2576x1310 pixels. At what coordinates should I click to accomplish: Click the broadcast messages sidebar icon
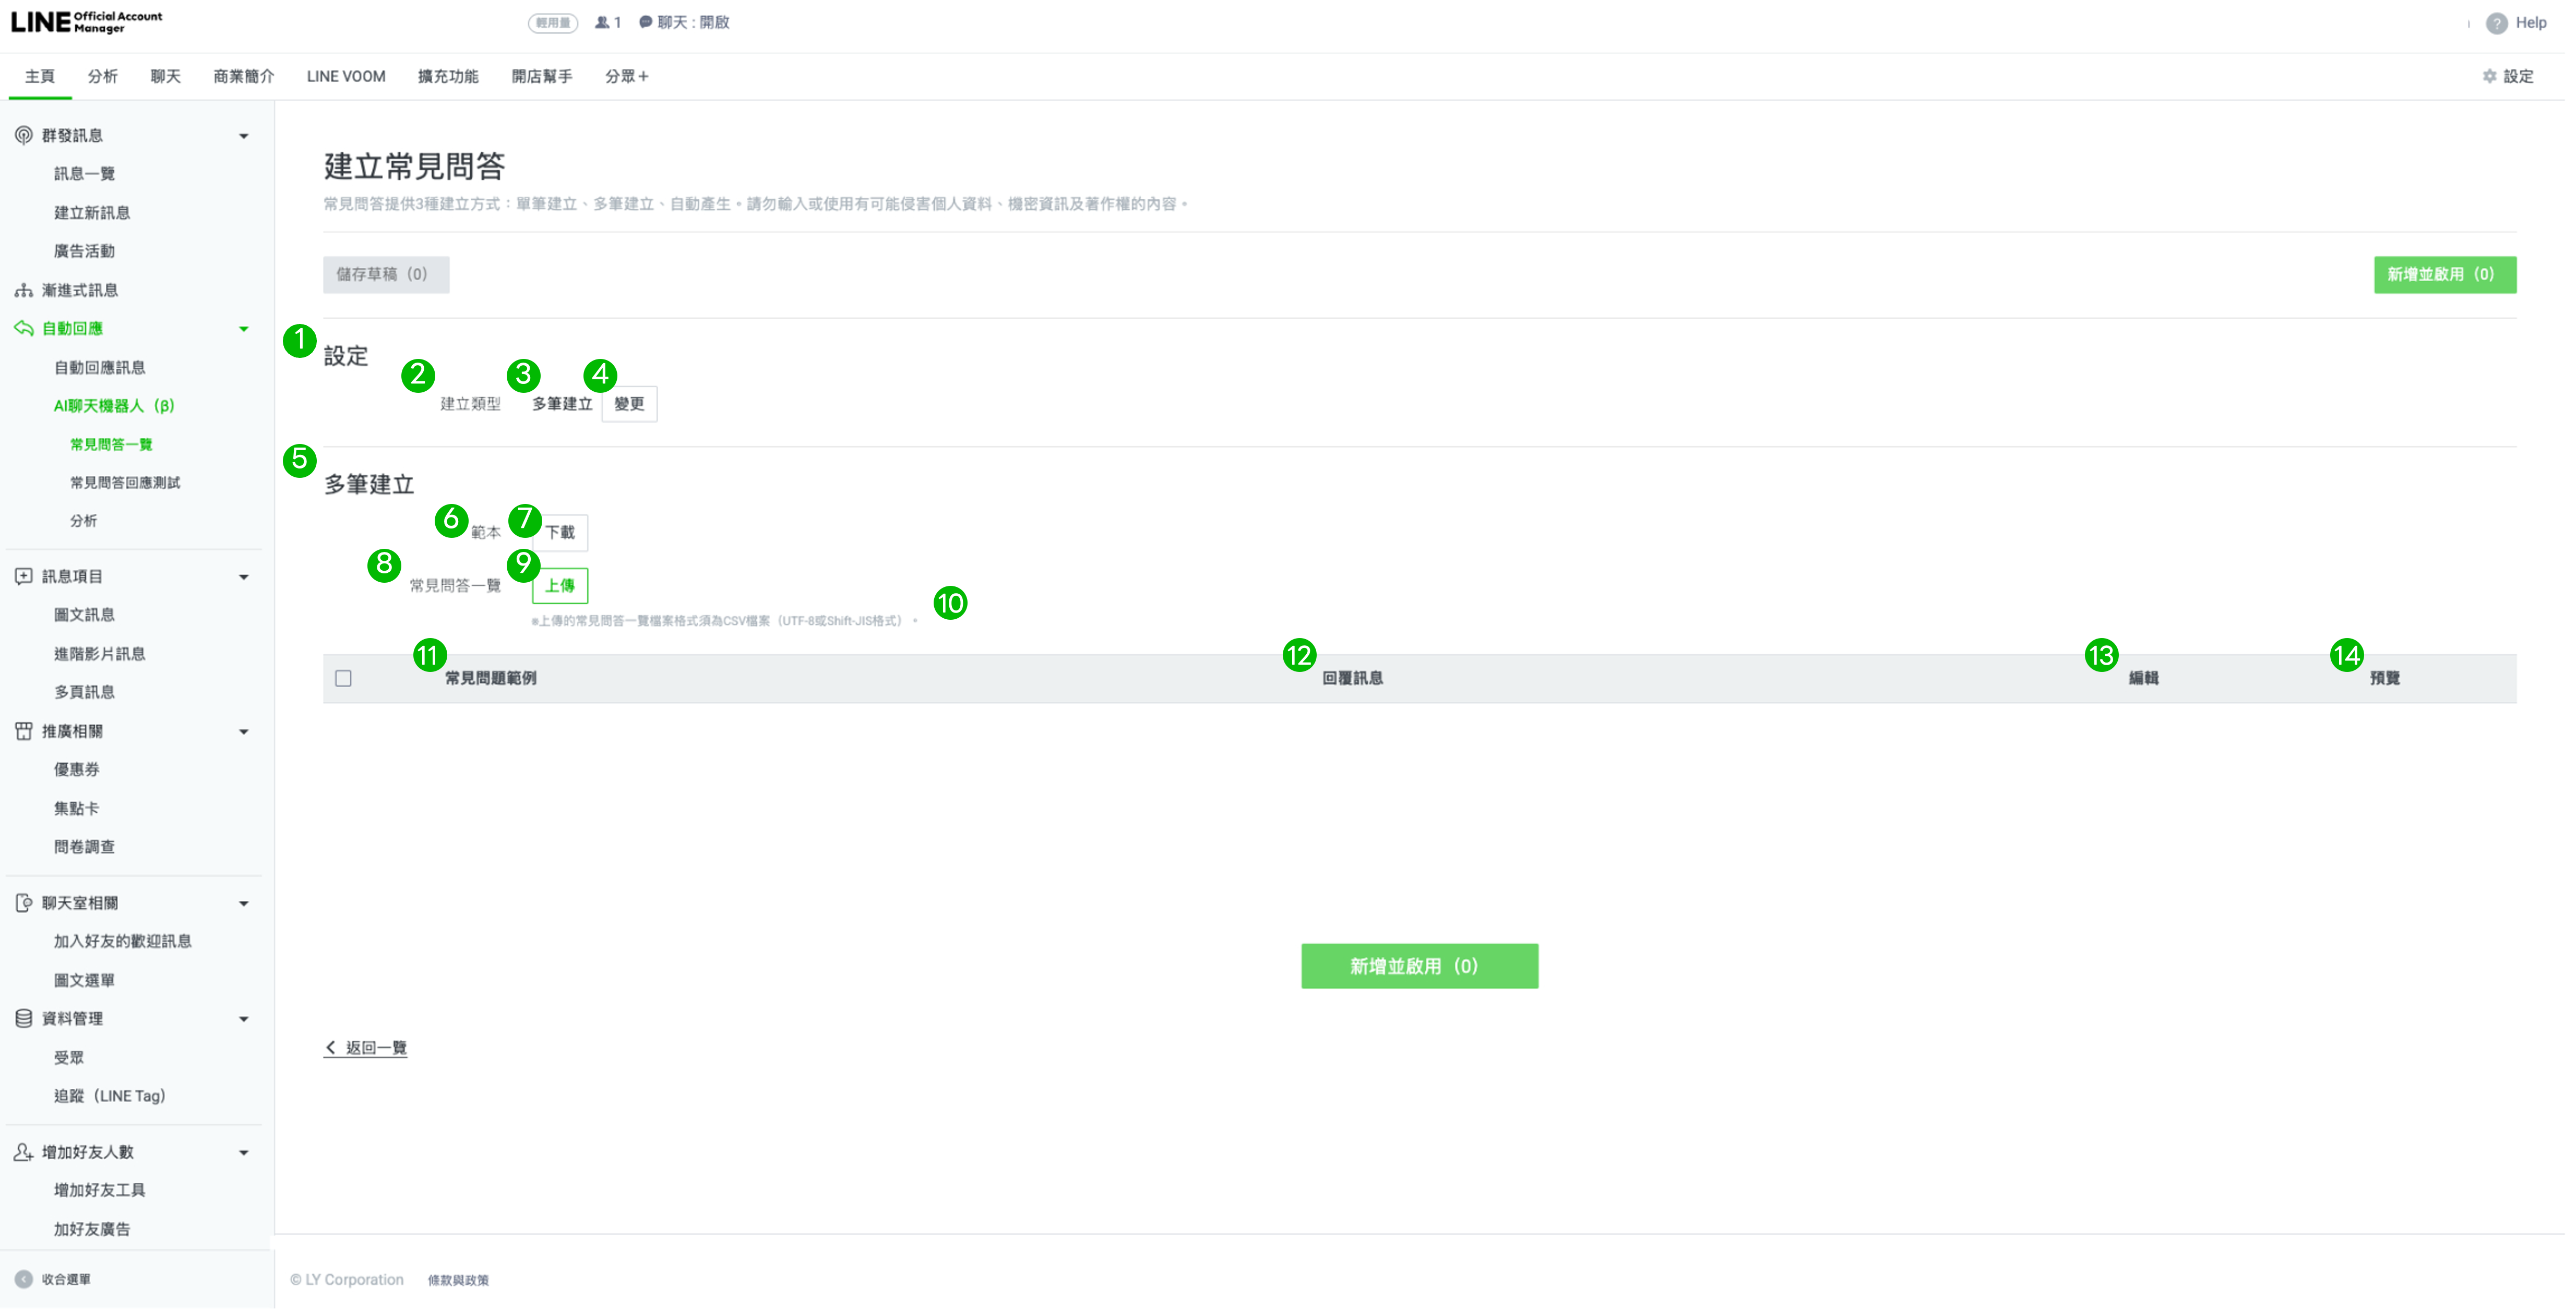click(x=23, y=135)
